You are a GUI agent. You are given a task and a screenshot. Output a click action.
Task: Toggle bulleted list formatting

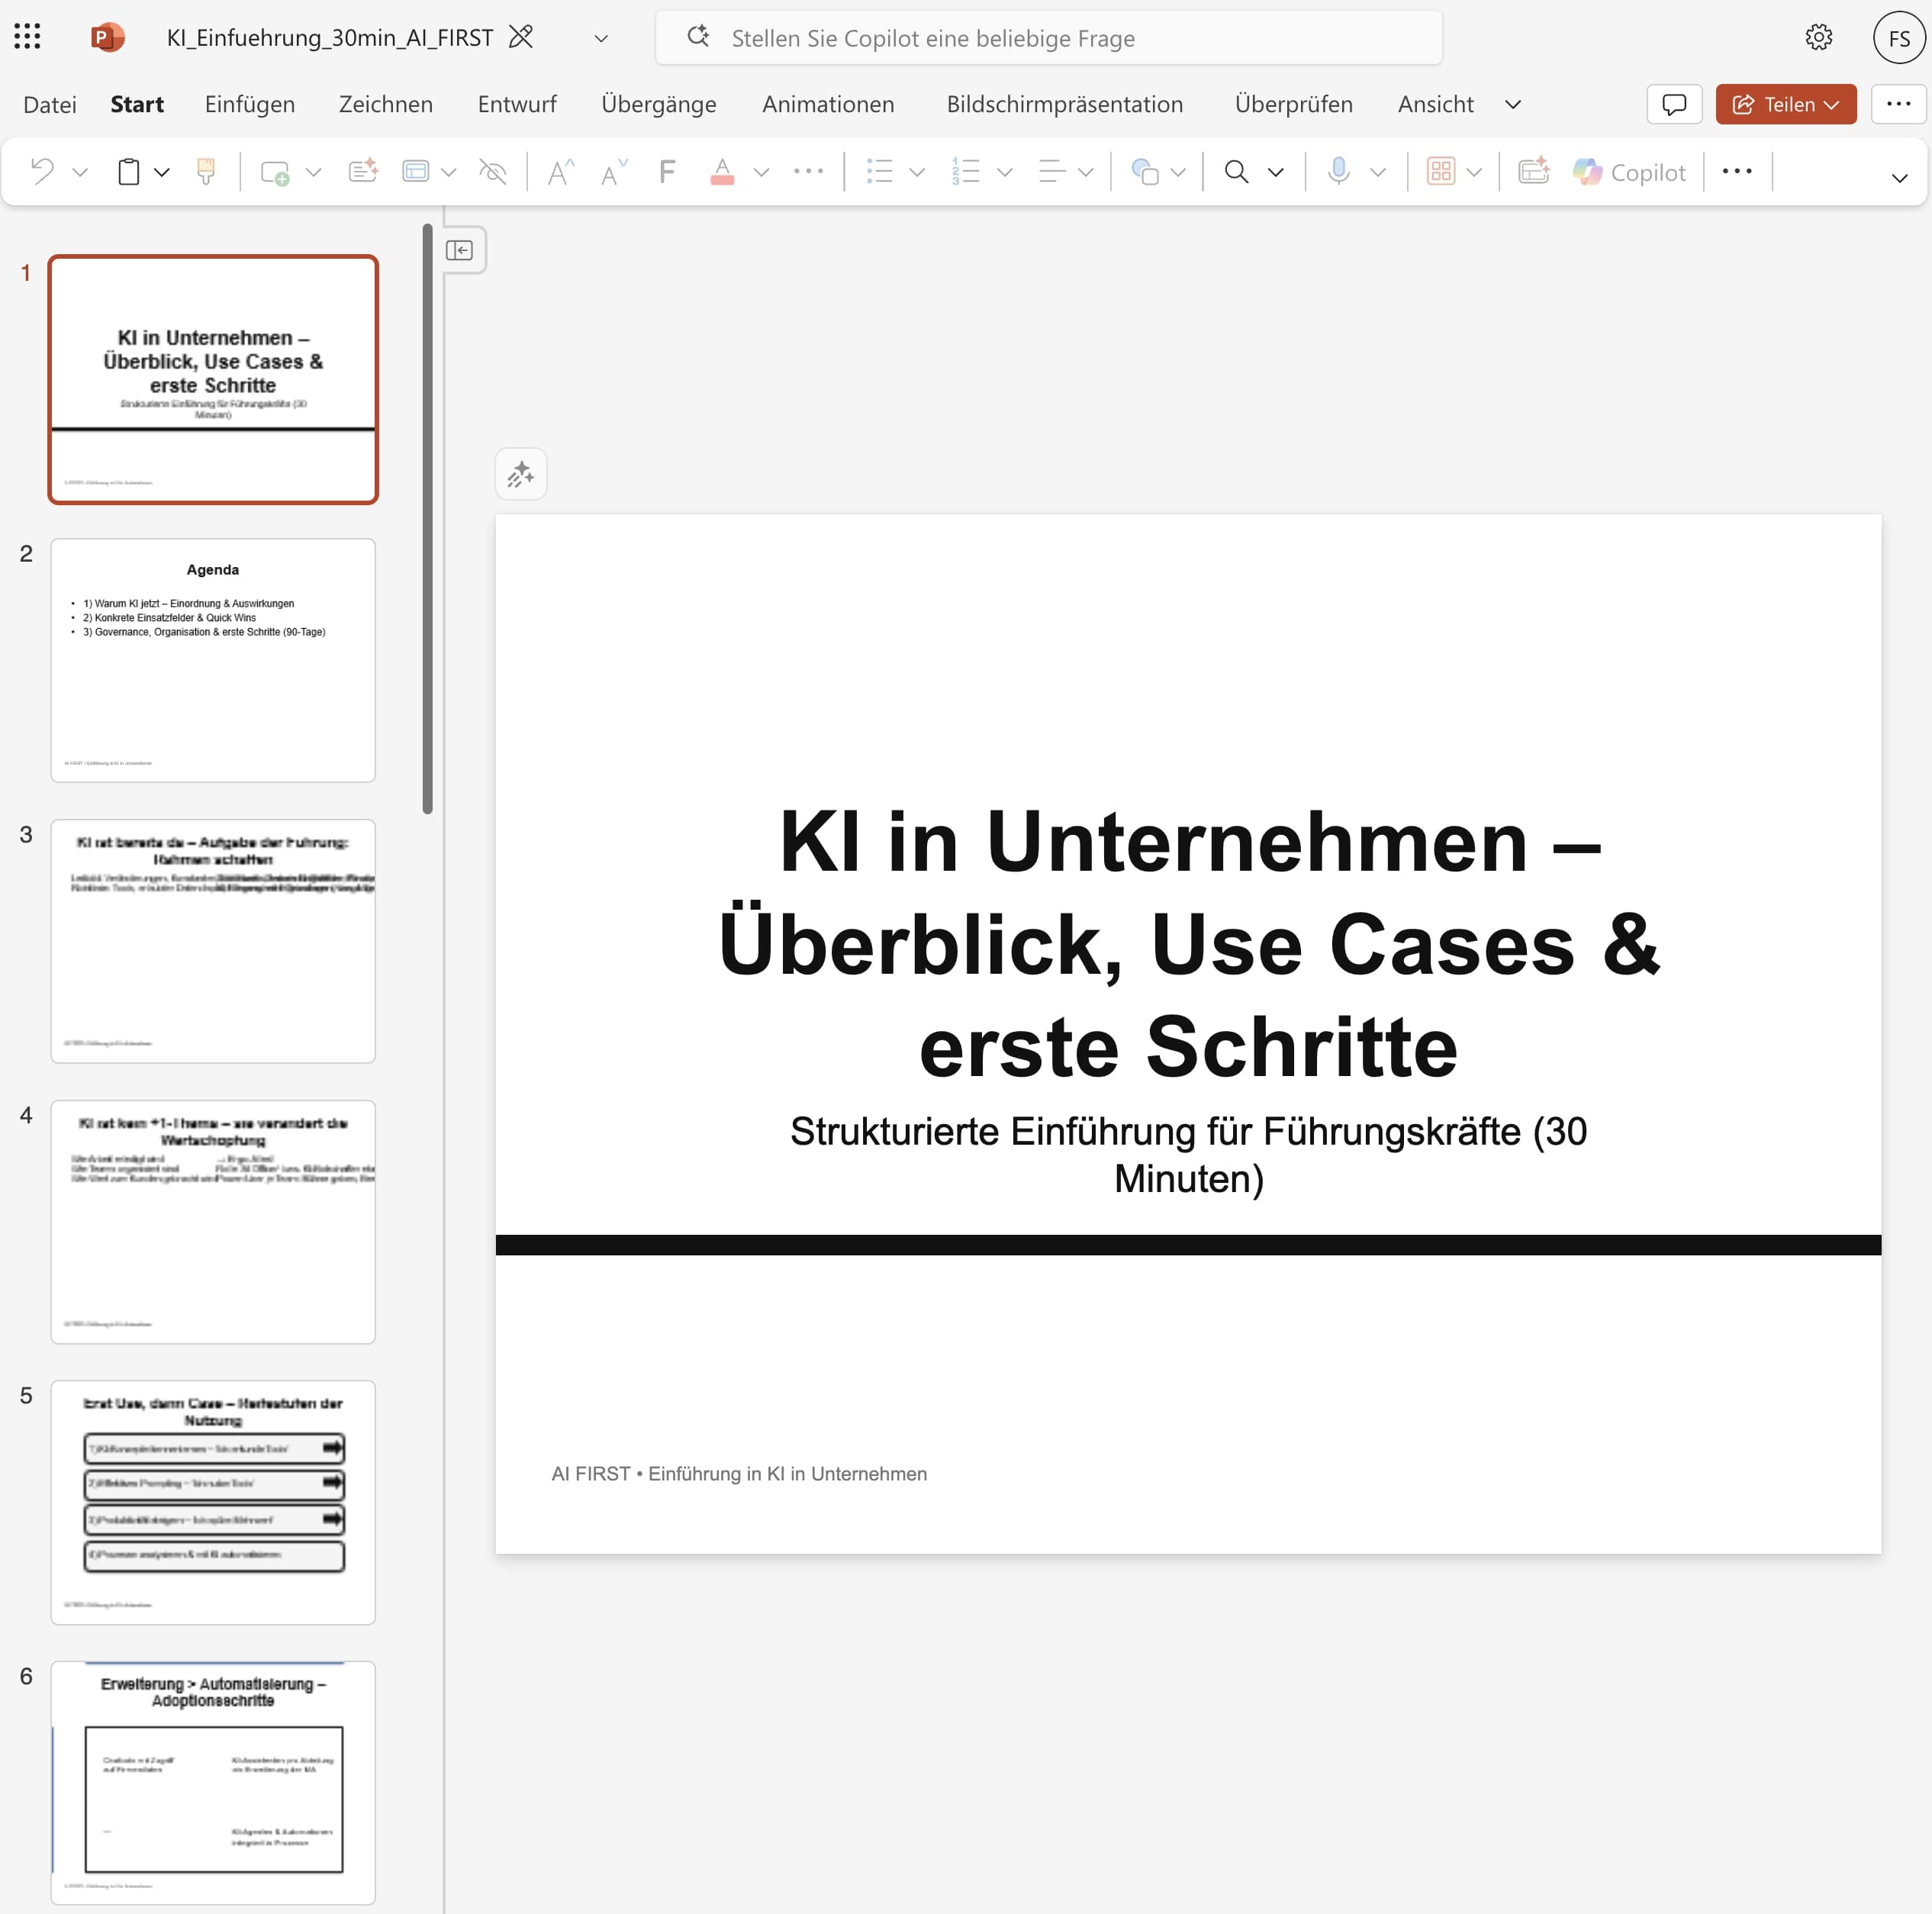coord(879,172)
